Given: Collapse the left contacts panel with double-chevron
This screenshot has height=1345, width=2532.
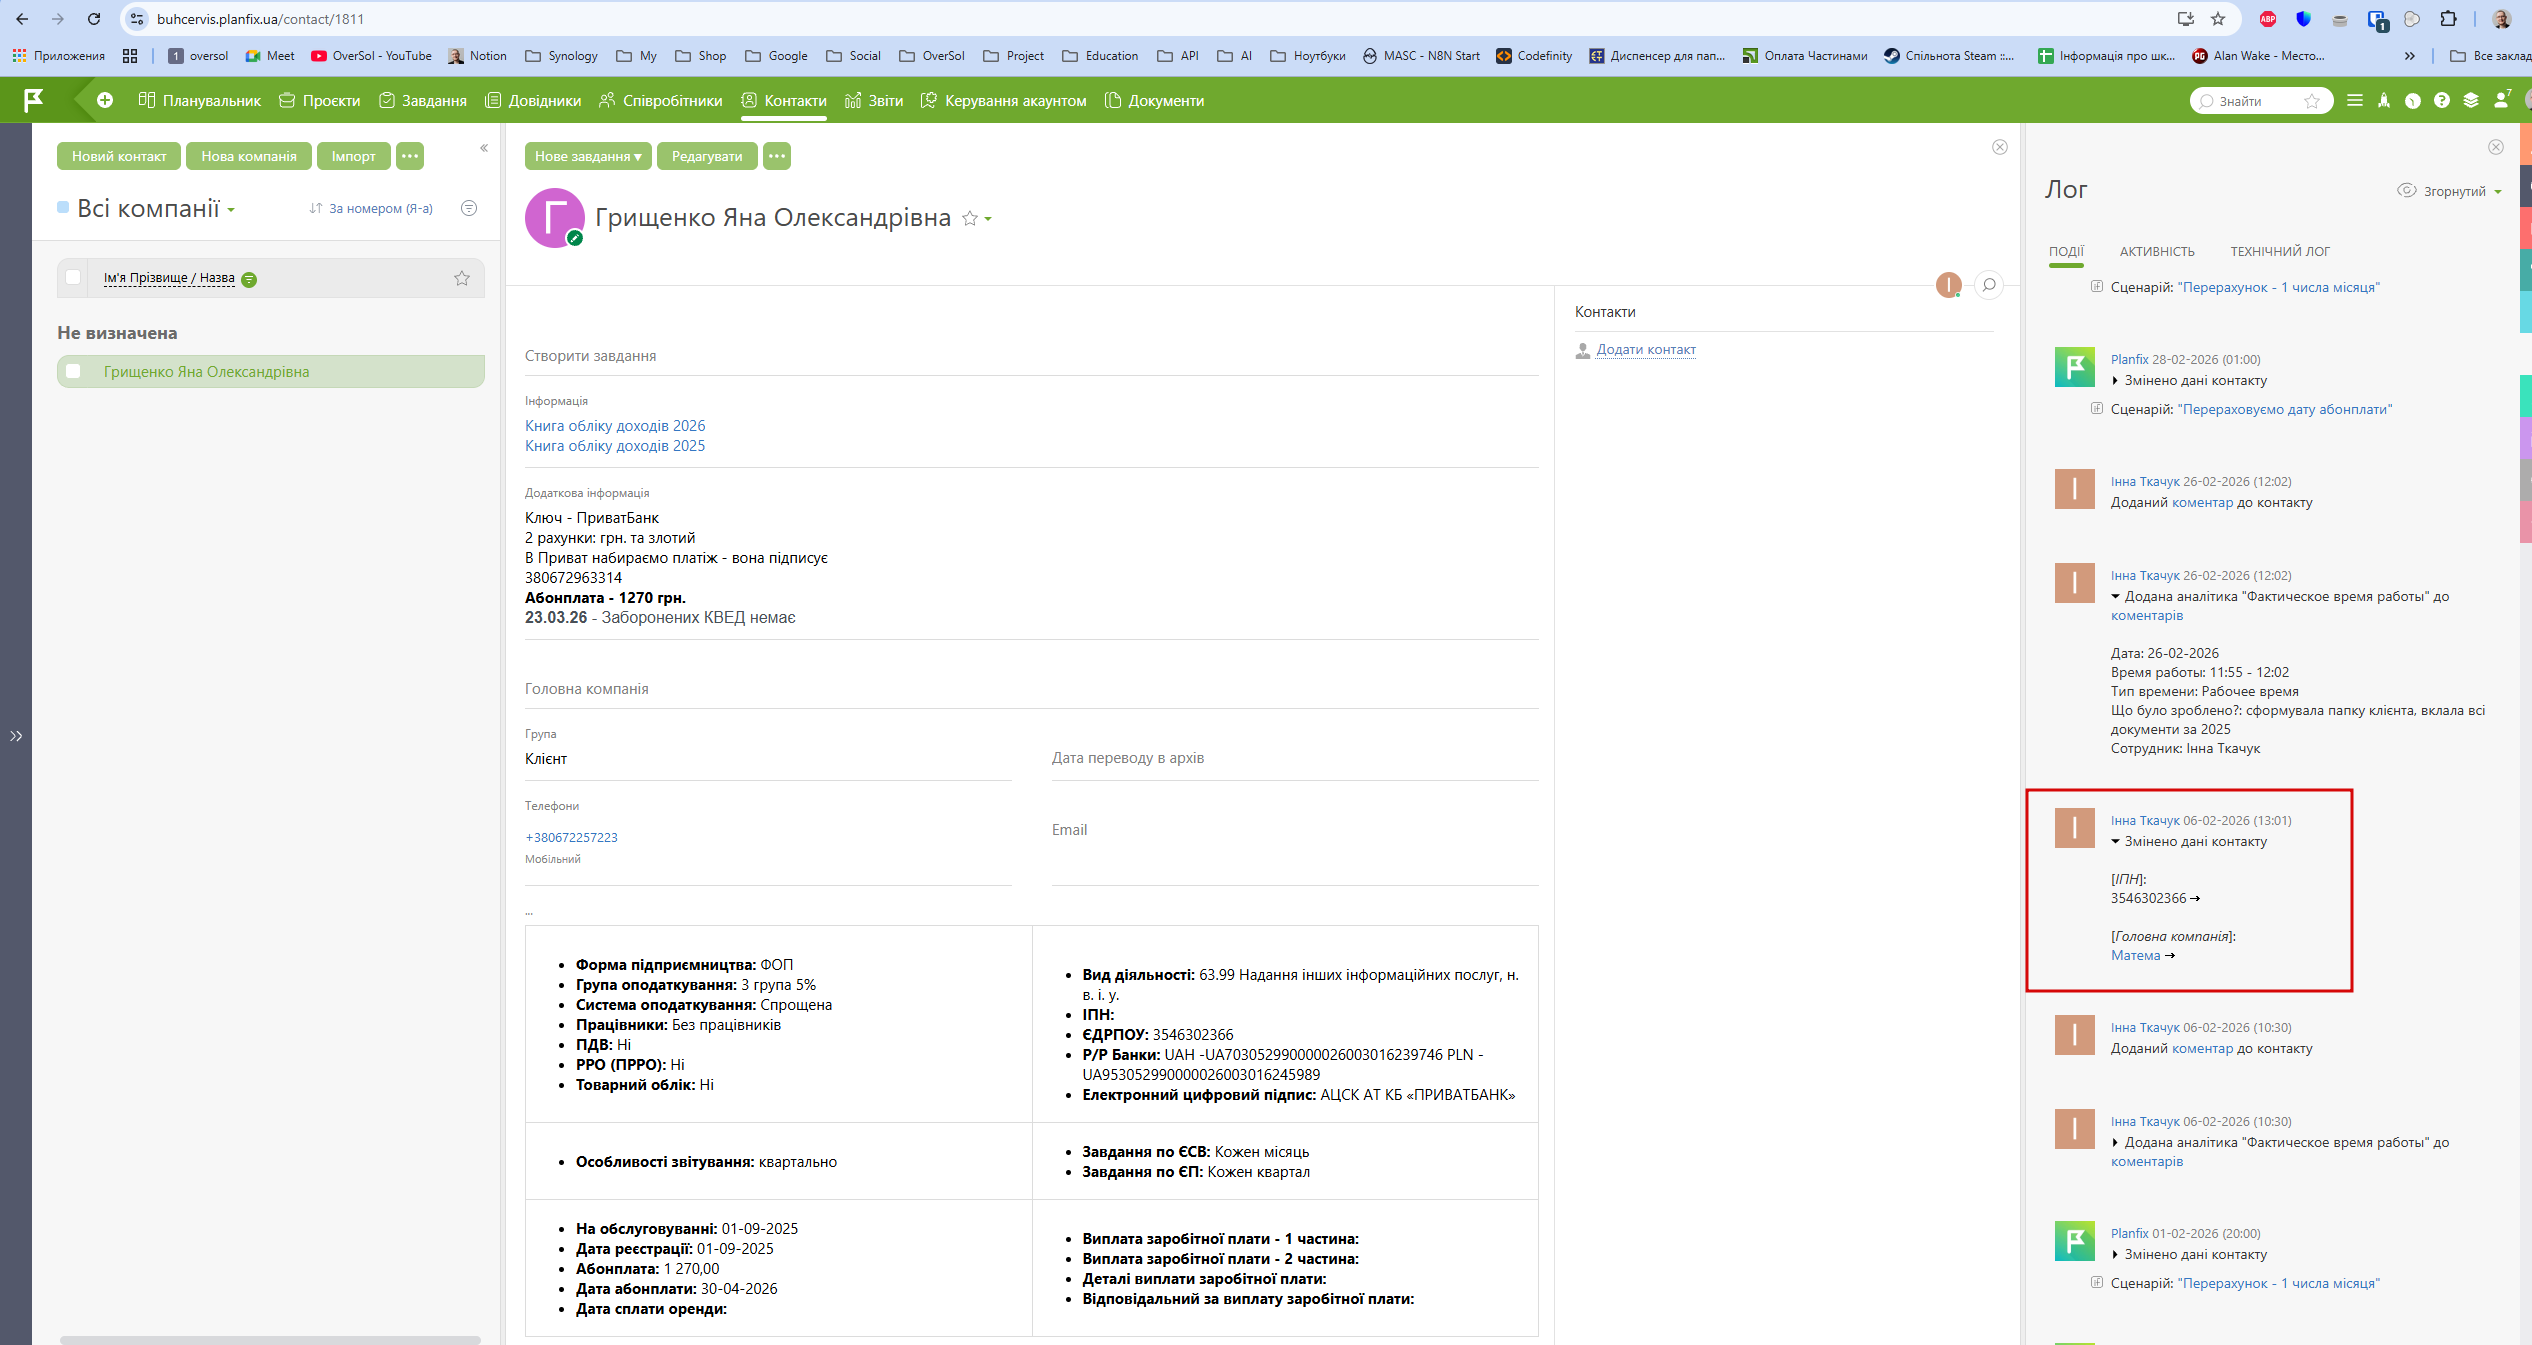Looking at the screenshot, I should (x=484, y=148).
